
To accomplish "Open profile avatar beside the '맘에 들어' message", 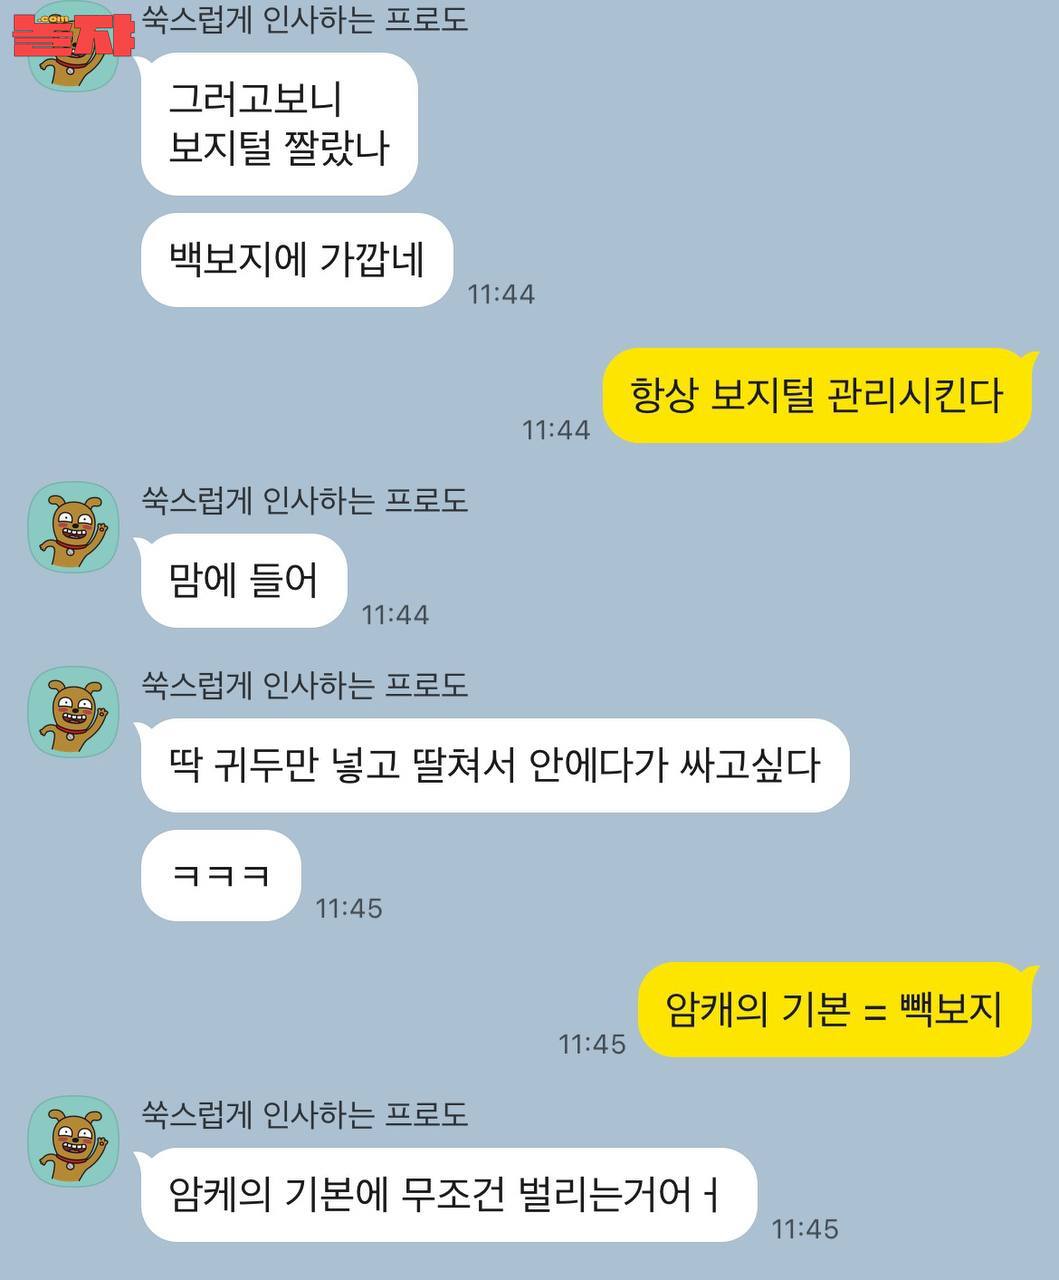I will coord(73,527).
